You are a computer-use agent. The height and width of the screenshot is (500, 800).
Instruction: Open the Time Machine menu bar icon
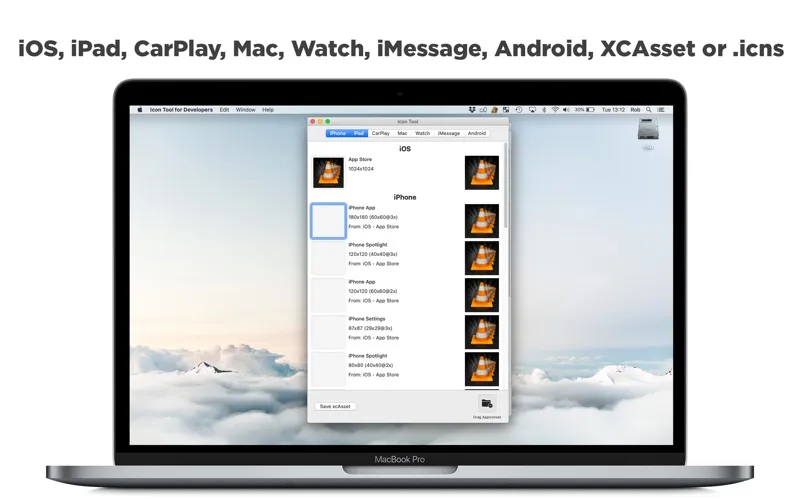[x=519, y=110]
